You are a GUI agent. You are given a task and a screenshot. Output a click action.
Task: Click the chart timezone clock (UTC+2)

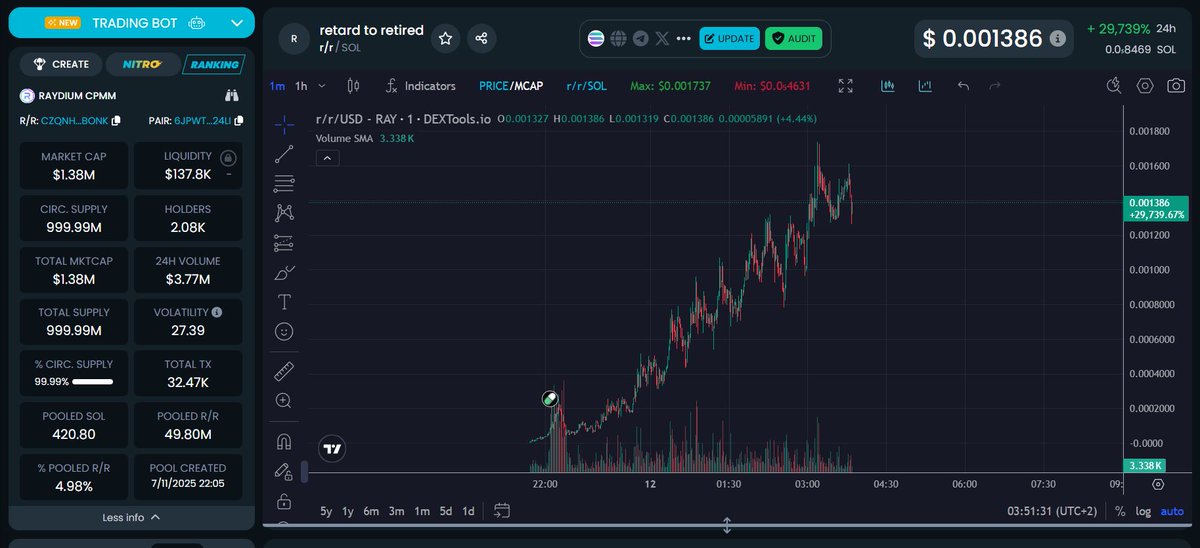point(1053,511)
